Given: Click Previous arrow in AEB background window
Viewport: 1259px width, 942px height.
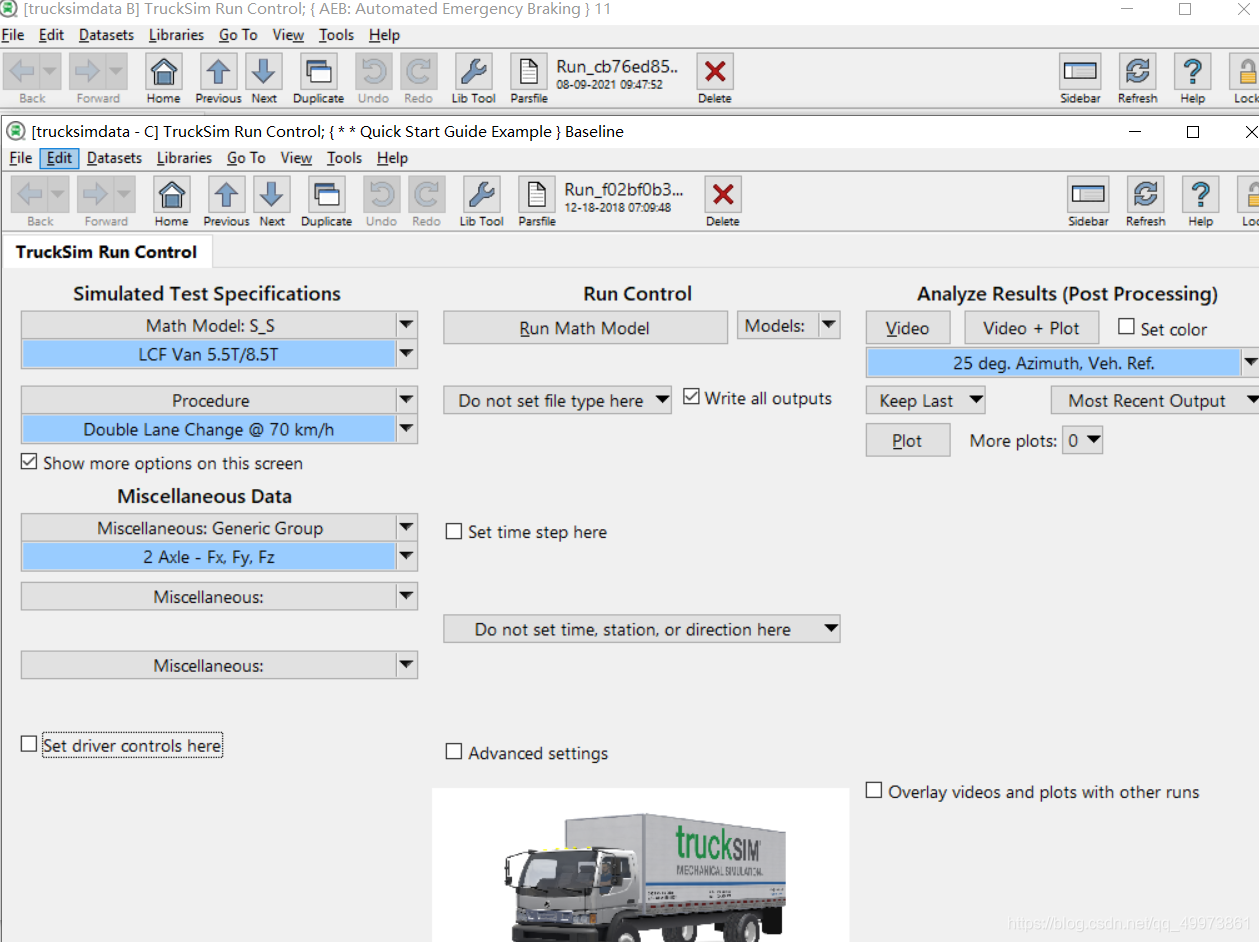Looking at the screenshot, I should 218,71.
